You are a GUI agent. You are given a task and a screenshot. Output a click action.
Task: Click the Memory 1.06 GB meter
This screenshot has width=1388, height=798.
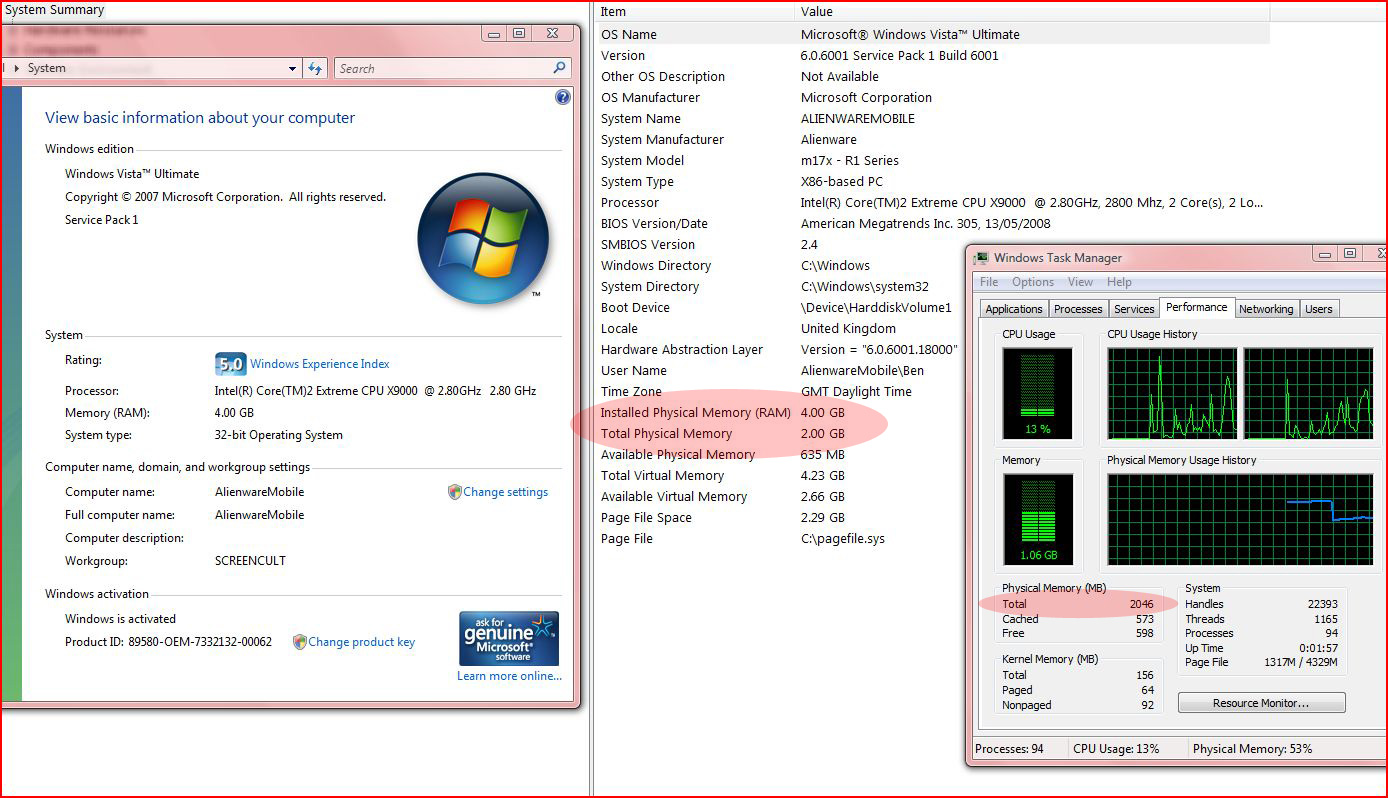point(1037,519)
